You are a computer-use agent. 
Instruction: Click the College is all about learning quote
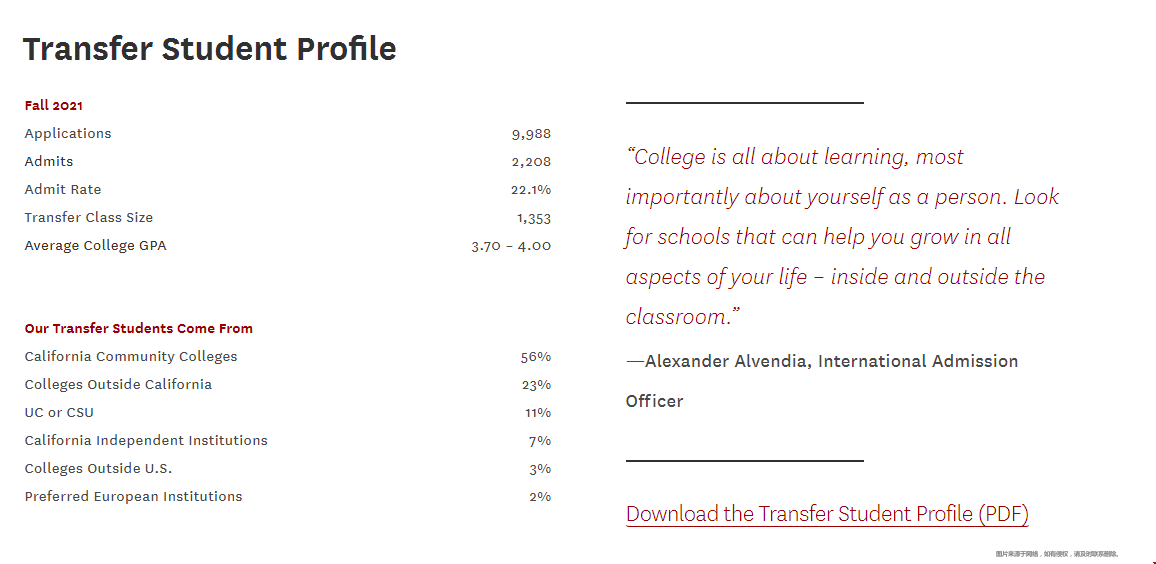(843, 237)
